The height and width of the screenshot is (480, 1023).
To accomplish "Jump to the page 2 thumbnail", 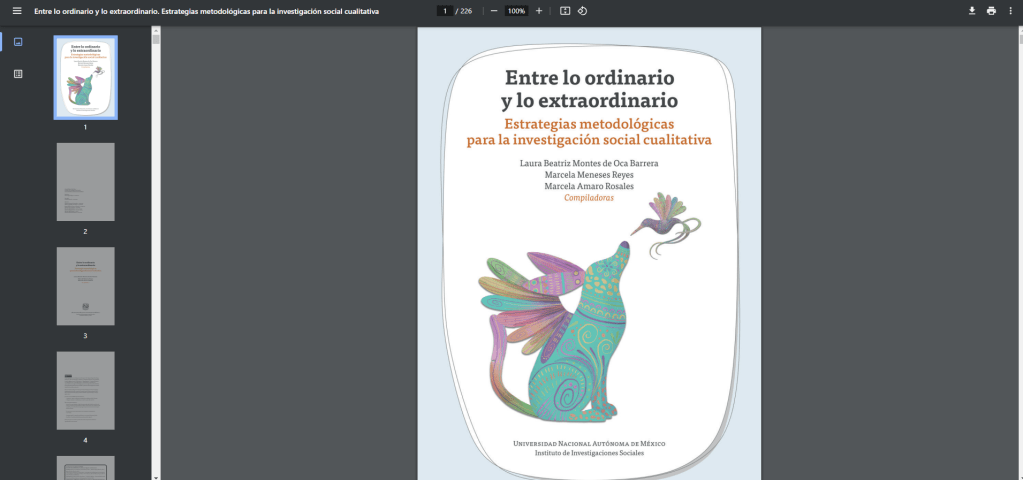I will pos(85,182).
